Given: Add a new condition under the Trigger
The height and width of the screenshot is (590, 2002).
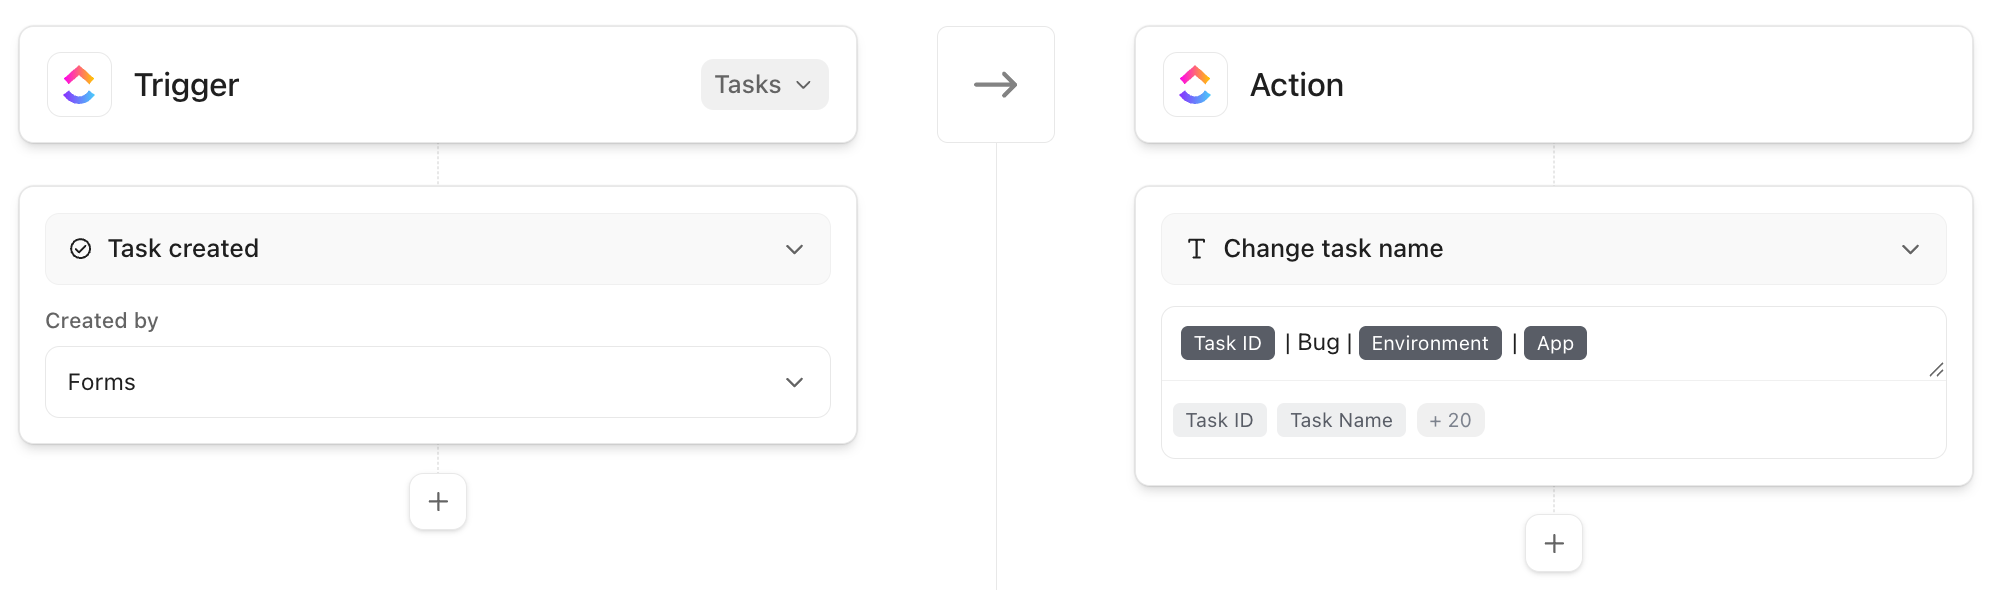Looking at the screenshot, I should pos(437,501).
